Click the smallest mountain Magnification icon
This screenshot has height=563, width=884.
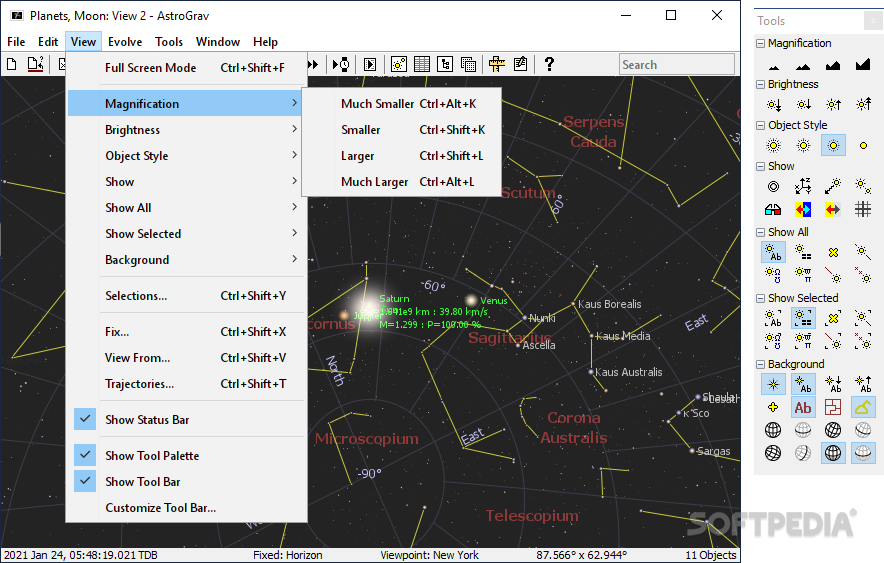click(x=774, y=67)
